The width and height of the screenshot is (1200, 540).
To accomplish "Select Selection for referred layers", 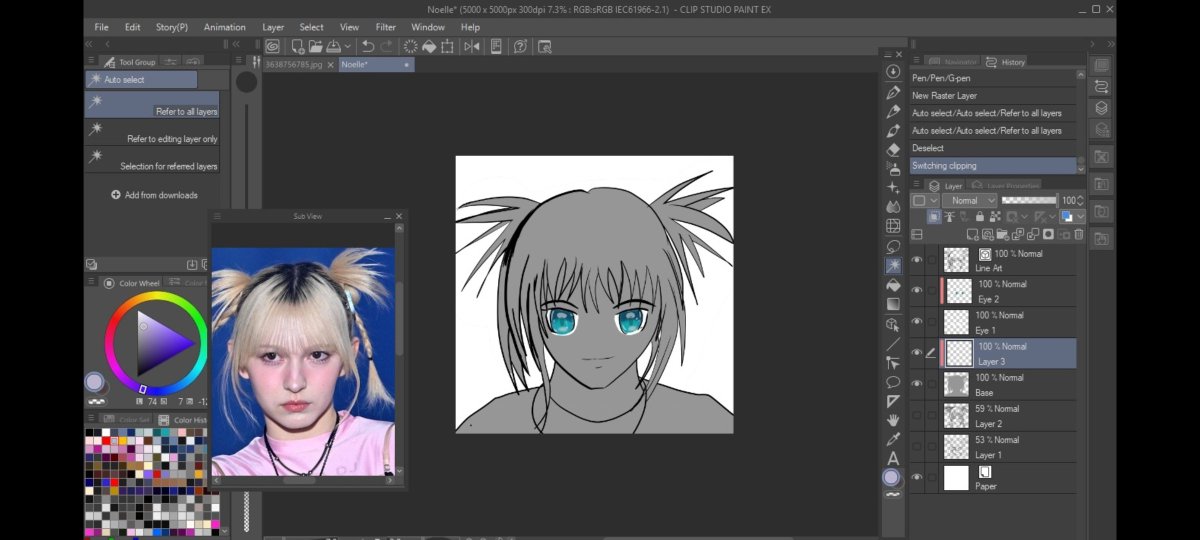I will [151, 159].
